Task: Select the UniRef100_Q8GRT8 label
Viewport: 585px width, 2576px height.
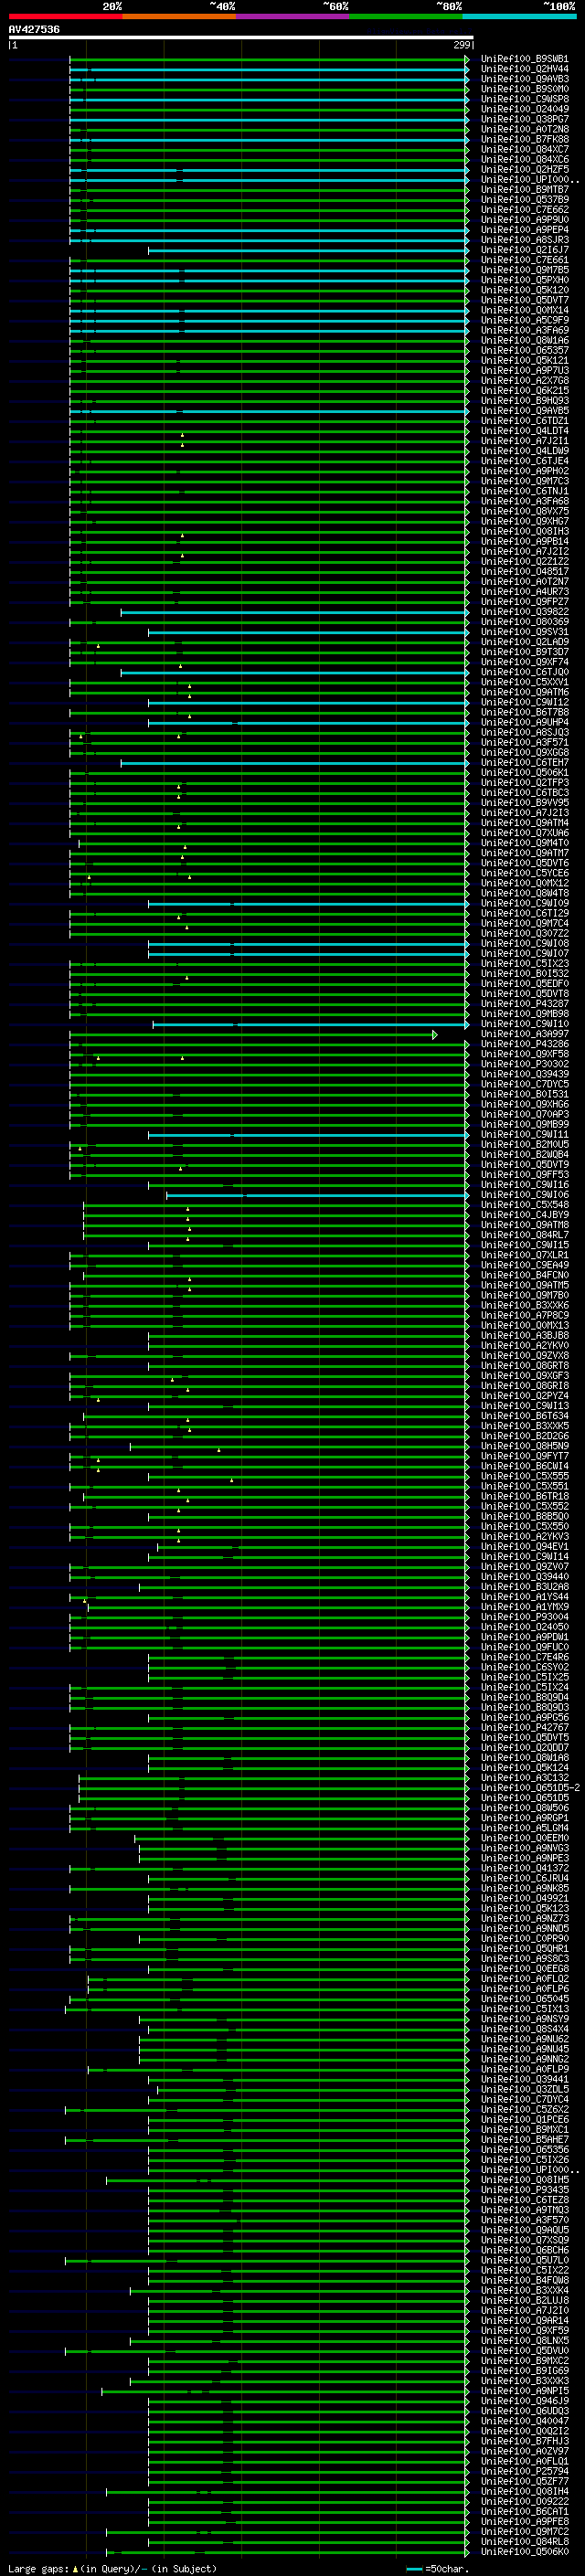Action: (x=524, y=1366)
